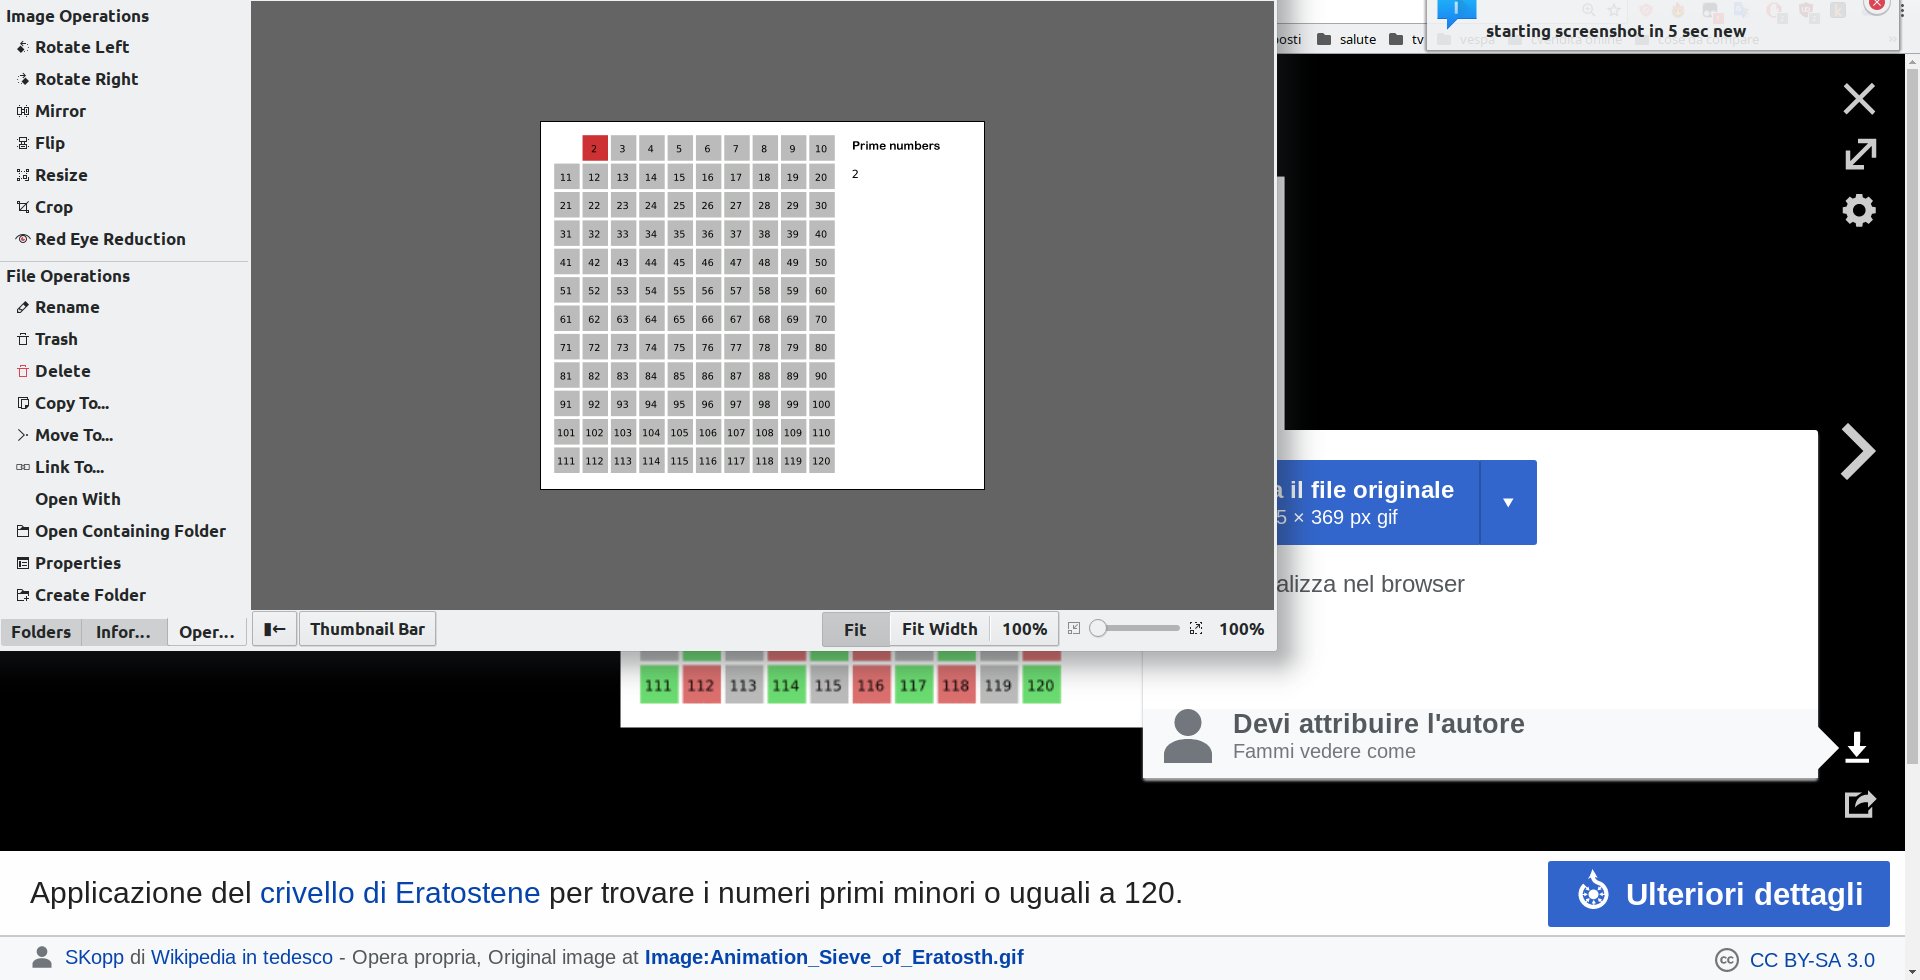Viewport: 1920px width, 980px height.
Task: Close the media viewer with X
Action: point(1859,99)
